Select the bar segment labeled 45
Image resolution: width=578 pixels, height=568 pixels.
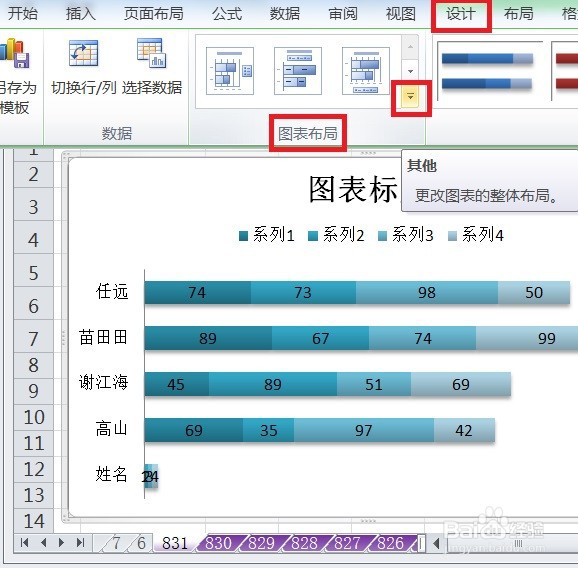coord(177,384)
